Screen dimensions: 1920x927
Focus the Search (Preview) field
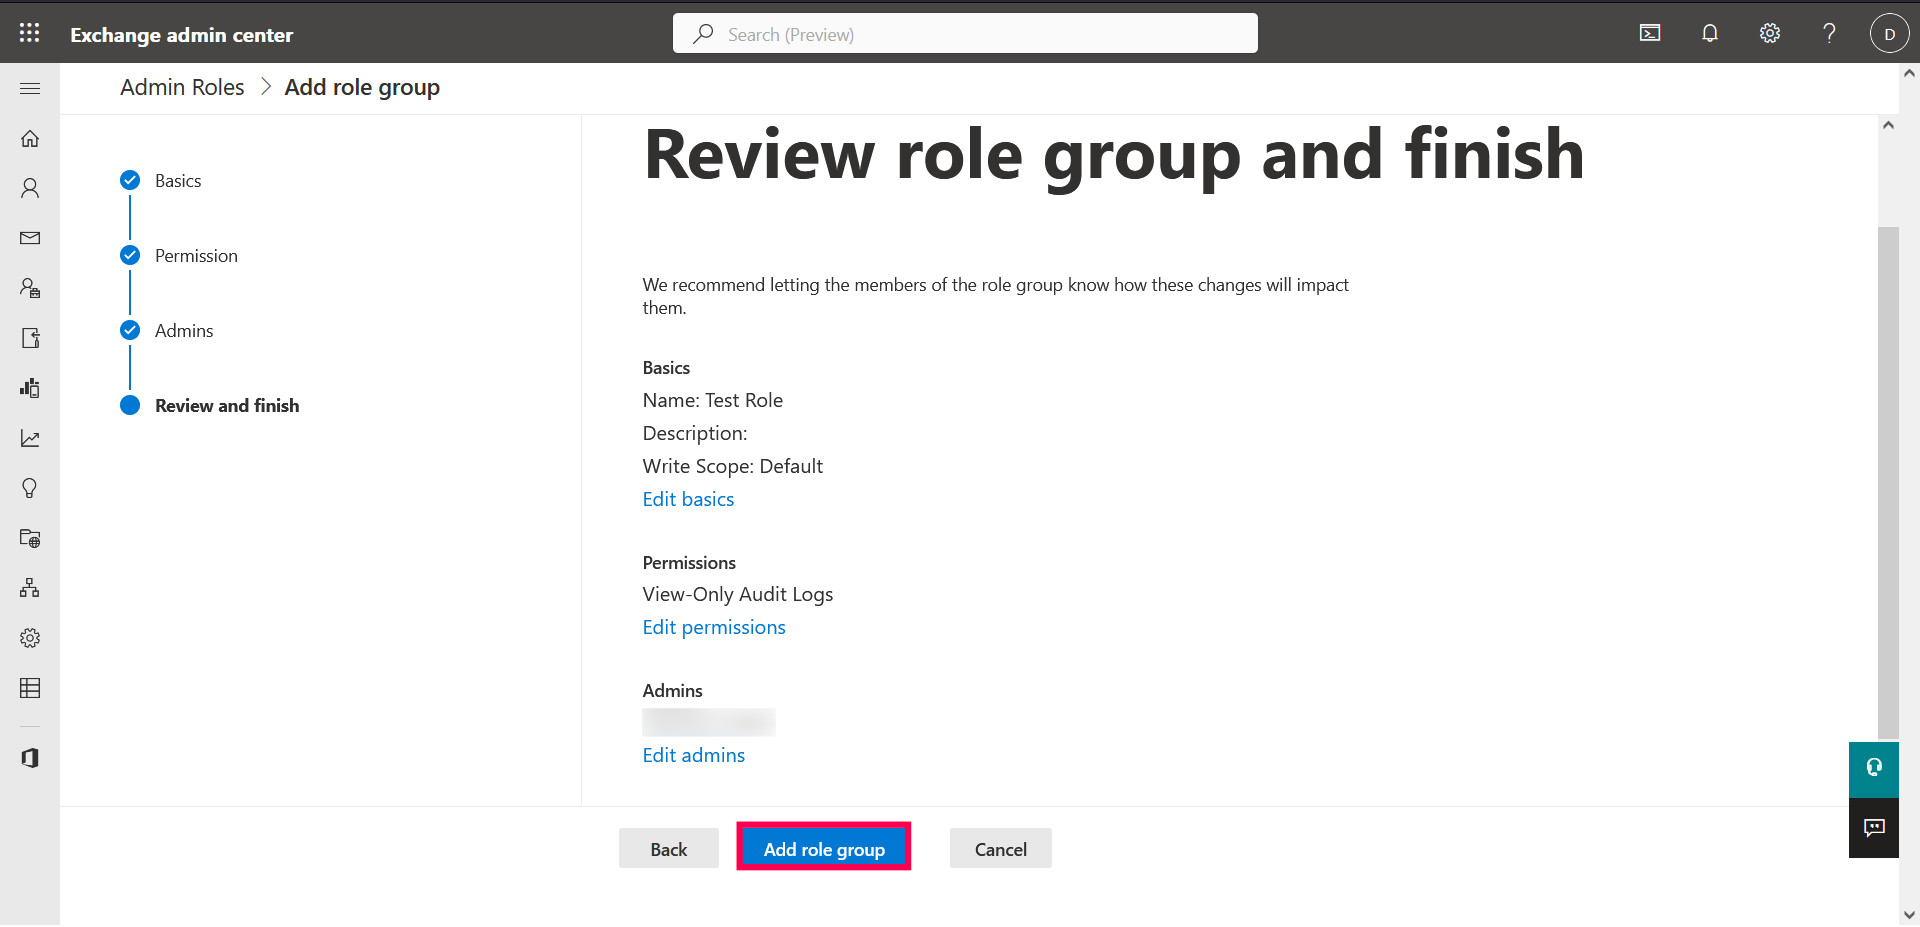[x=965, y=34]
